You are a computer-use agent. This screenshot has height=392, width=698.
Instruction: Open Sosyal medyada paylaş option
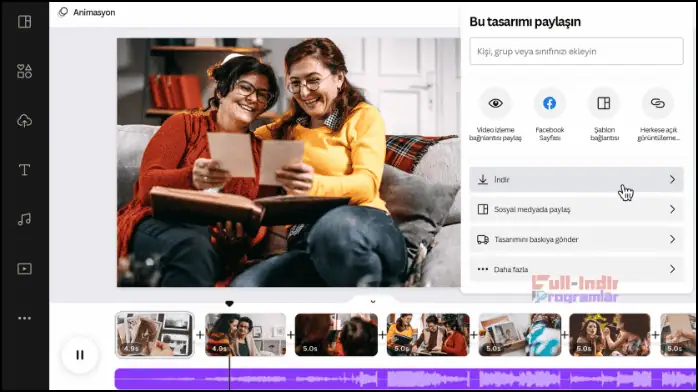[x=576, y=210]
